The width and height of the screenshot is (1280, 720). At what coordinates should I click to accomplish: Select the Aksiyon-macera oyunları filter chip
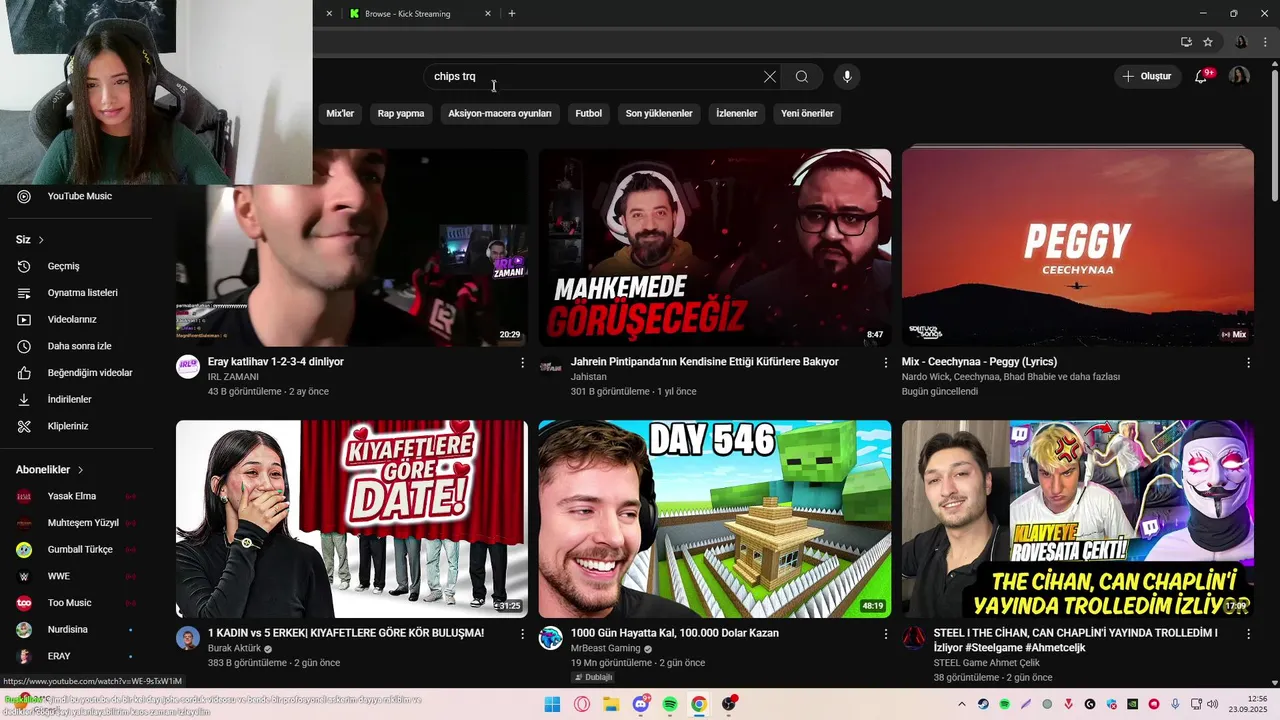500,114
